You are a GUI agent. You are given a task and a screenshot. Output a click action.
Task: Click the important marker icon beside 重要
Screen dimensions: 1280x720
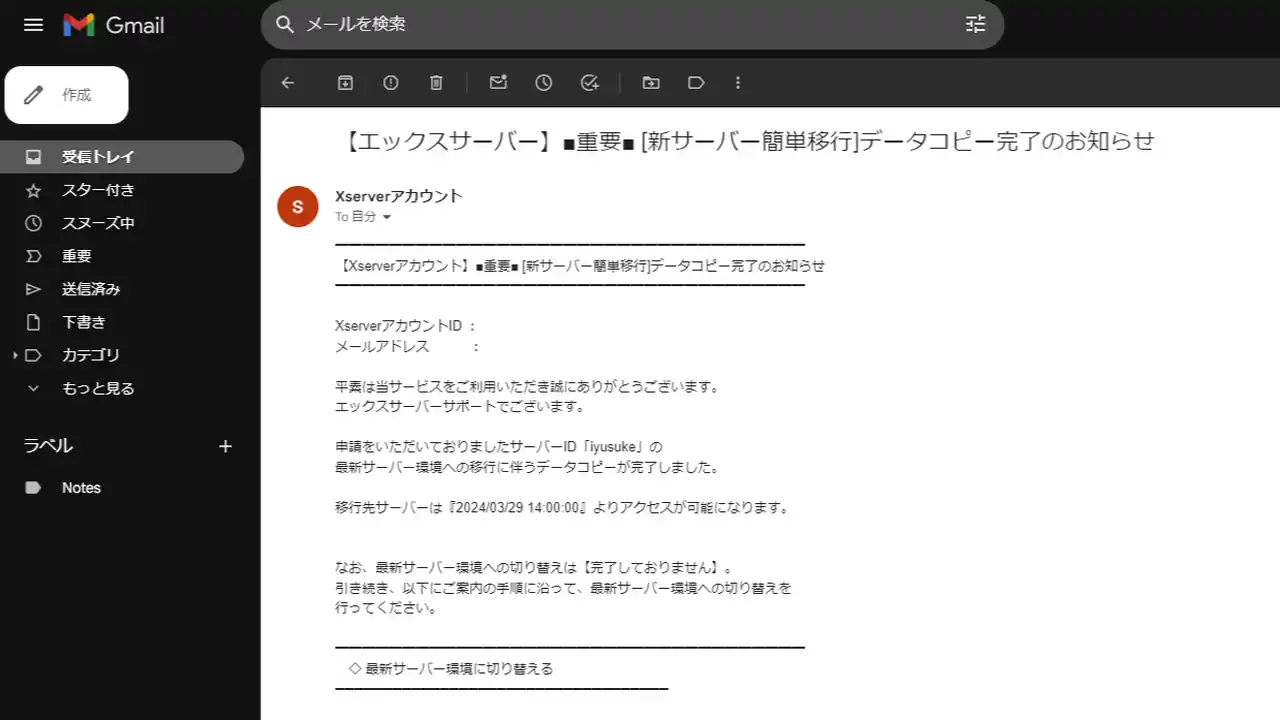[x=33, y=256]
